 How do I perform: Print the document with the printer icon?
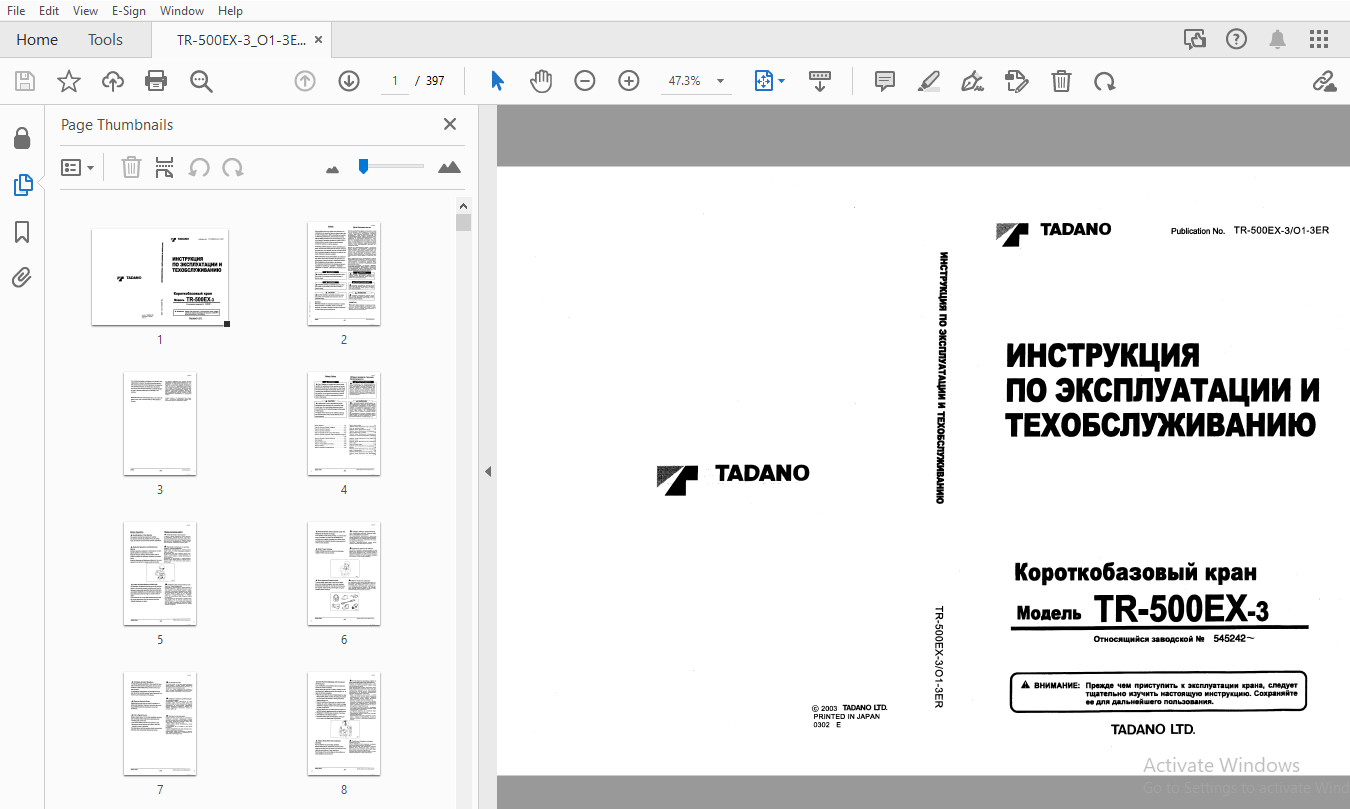pyautogui.click(x=156, y=81)
